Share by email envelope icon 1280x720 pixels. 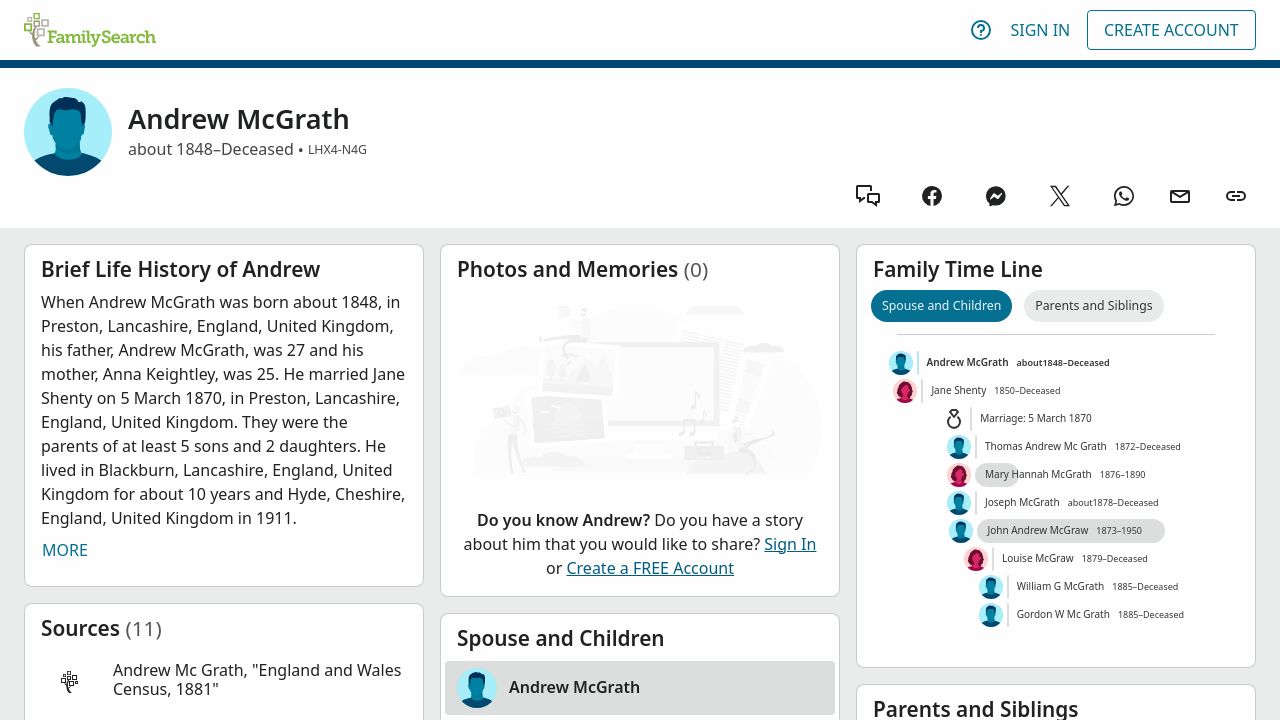(1180, 196)
